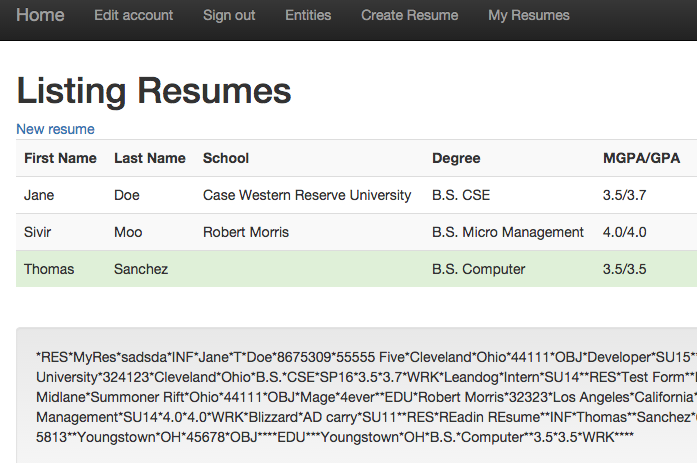
Task: Click the MGPA/GPA column header
Action: click(x=641, y=158)
